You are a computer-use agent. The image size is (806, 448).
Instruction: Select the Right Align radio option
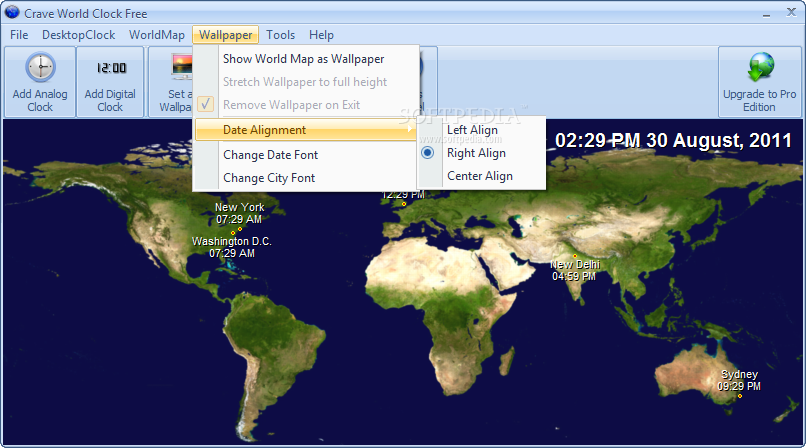click(427, 153)
